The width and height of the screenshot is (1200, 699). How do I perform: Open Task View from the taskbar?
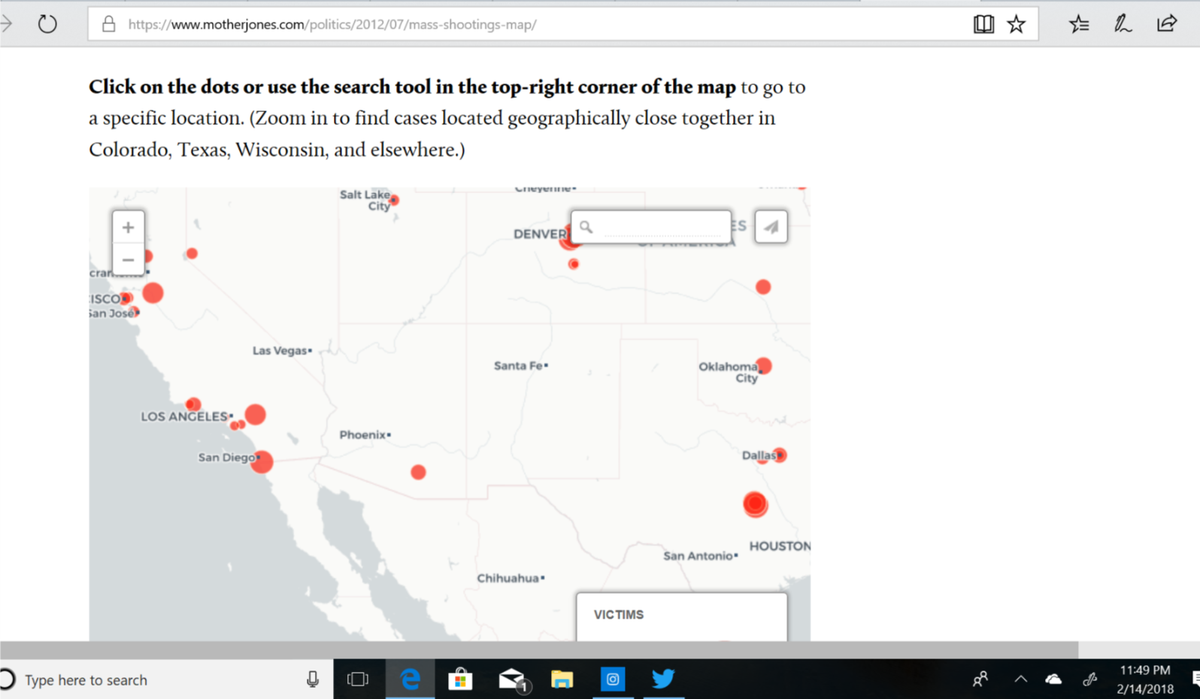point(357,680)
